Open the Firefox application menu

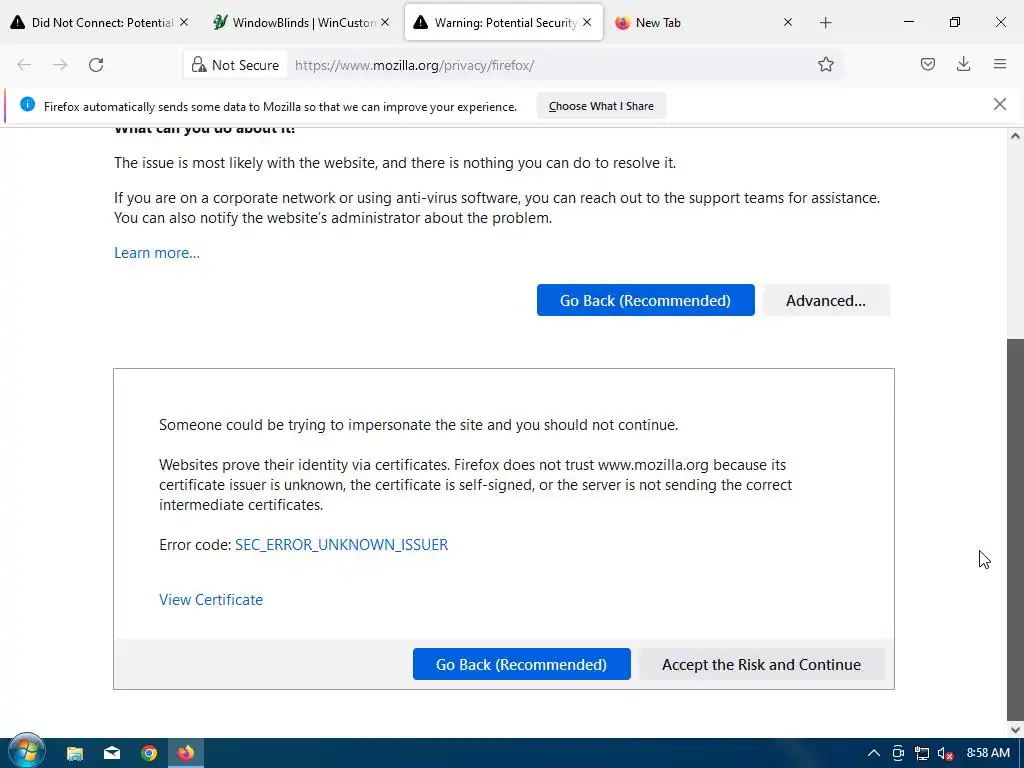point(999,64)
